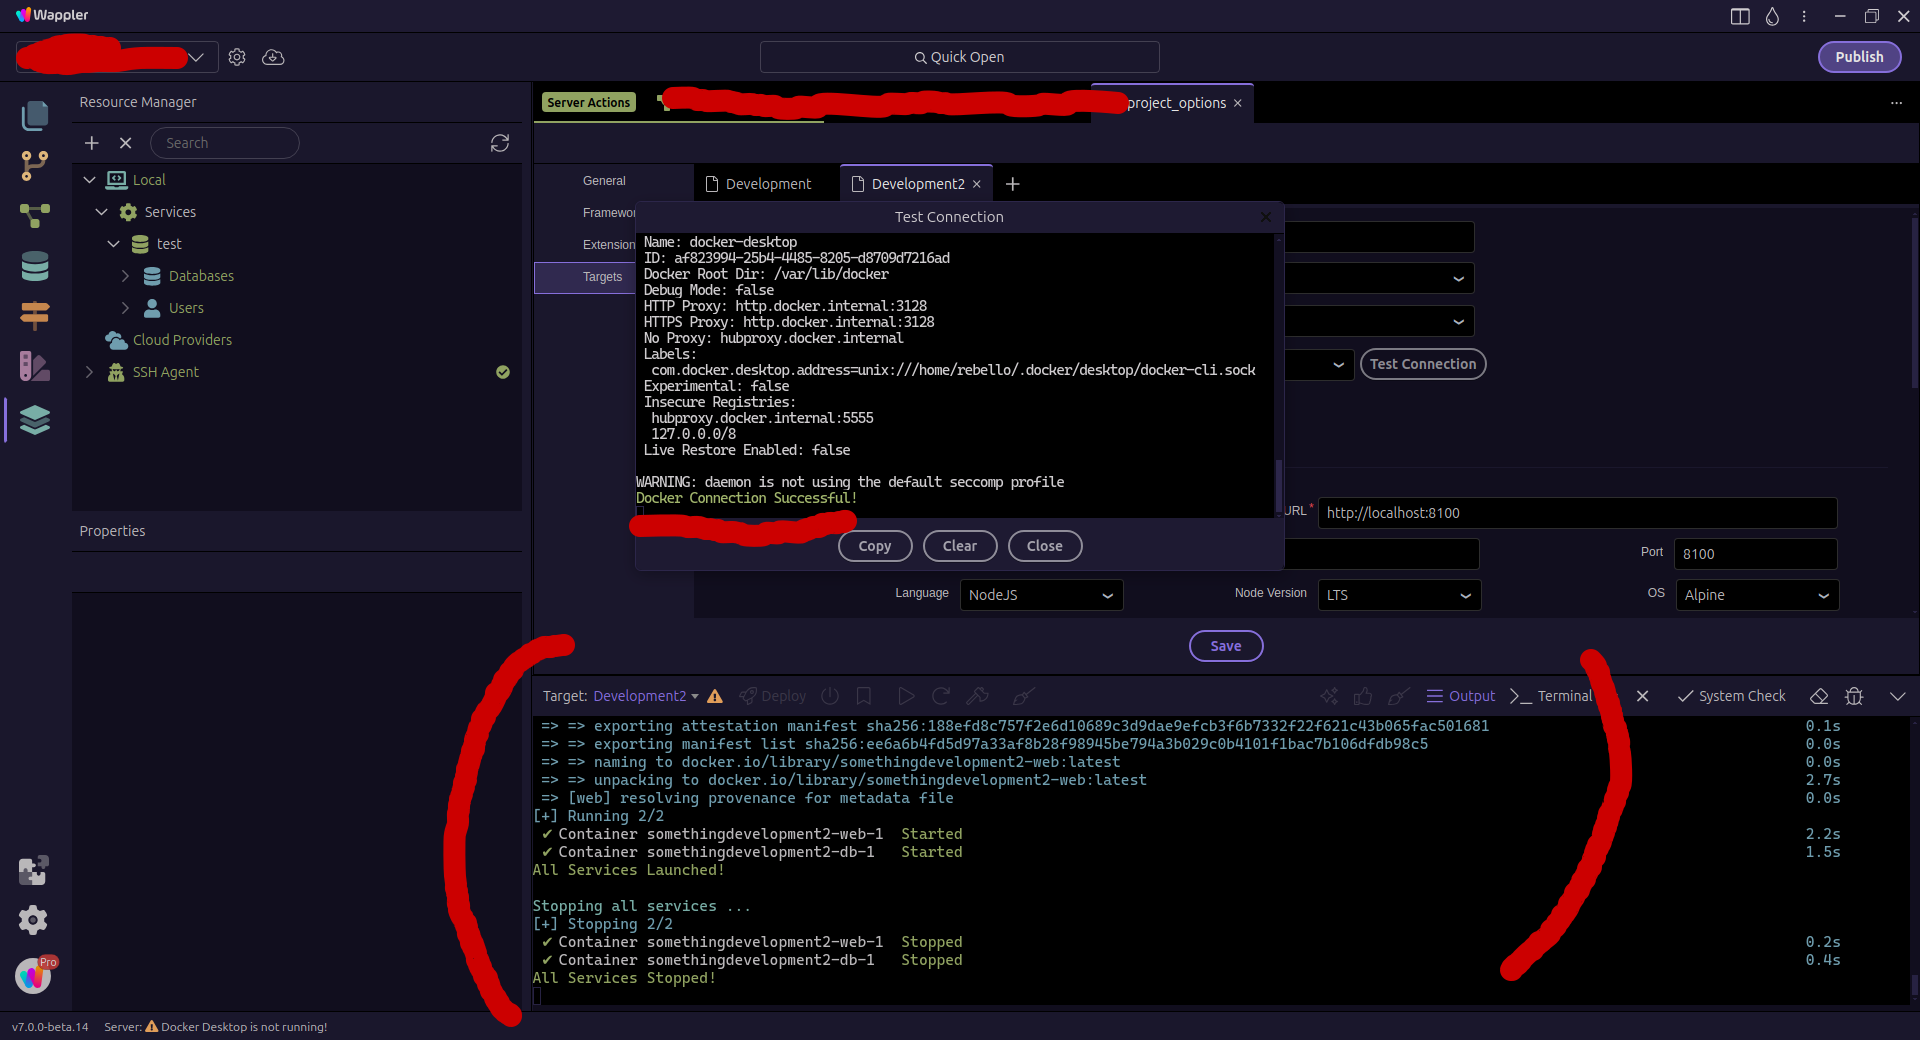Click the Resource Manager Search field
The image size is (1920, 1040).
(x=225, y=143)
